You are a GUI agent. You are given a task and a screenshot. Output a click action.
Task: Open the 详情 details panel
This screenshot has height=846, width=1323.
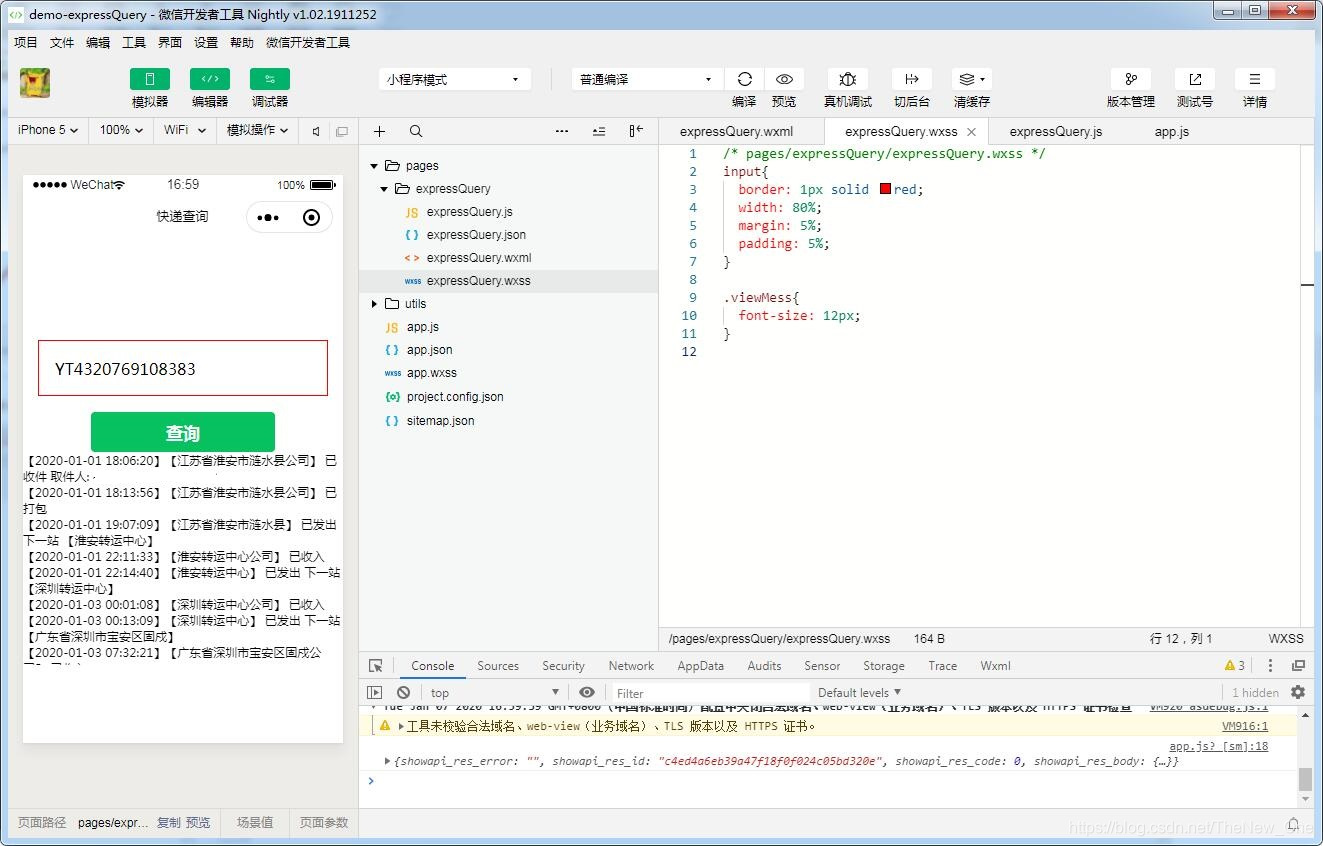1255,79
